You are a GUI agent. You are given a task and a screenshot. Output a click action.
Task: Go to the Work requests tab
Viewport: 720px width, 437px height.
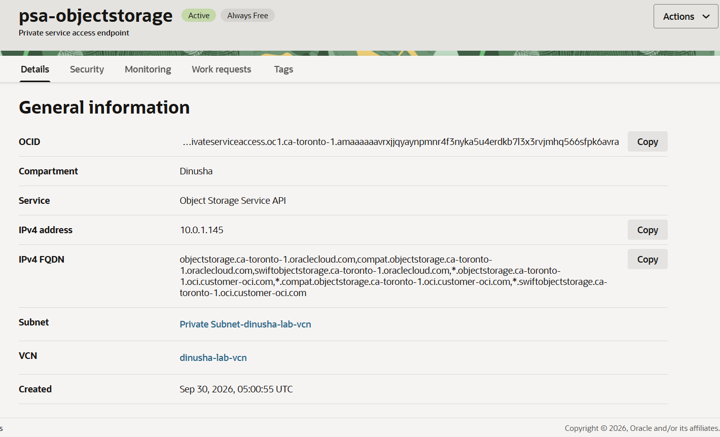pyautogui.click(x=221, y=69)
